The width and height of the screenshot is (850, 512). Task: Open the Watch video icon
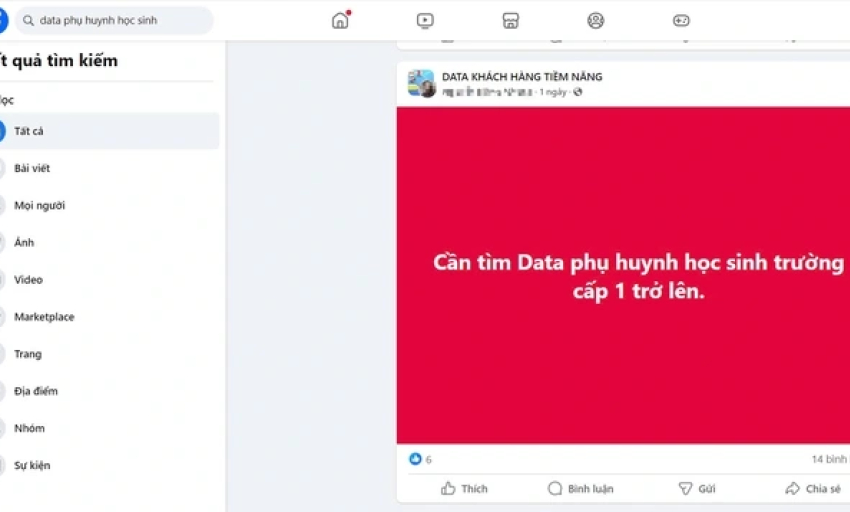click(425, 21)
